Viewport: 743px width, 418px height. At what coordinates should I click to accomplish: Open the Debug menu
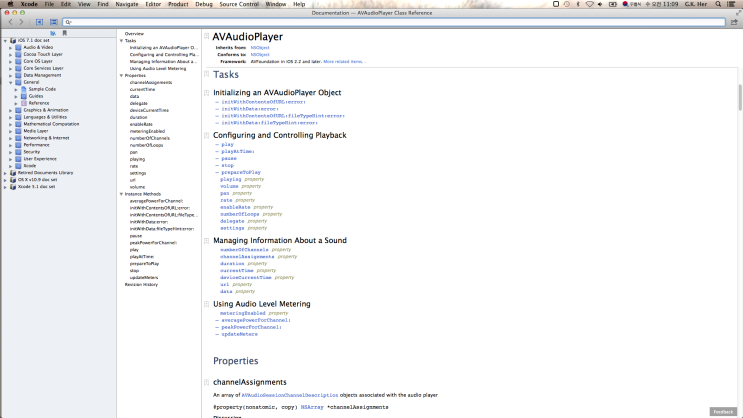click(x=204, y=4)
